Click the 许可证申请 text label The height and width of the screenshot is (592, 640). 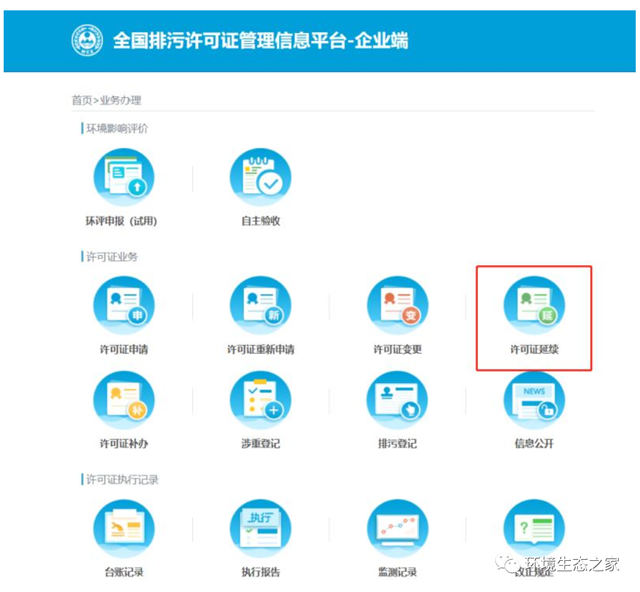coord(124,349)
